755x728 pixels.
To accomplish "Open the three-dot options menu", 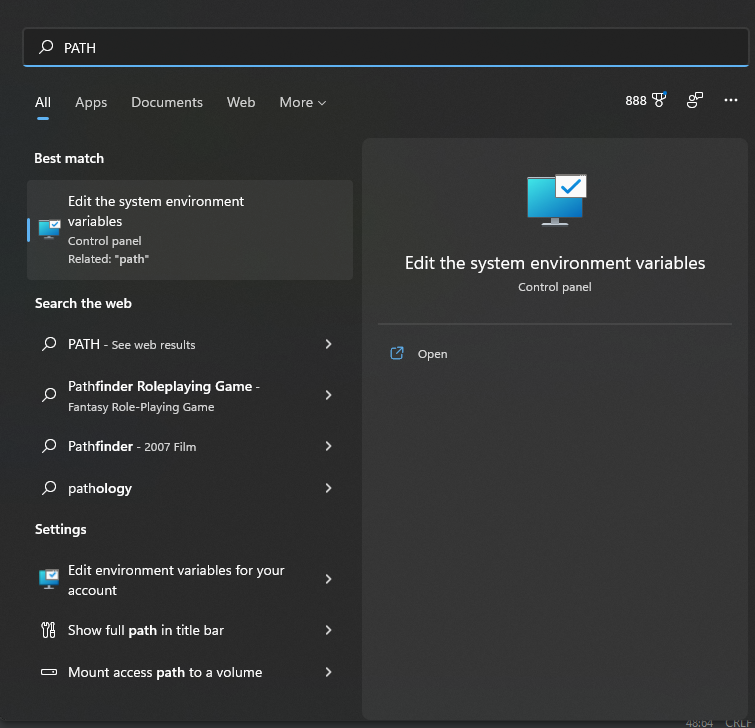I will (x=730, y=100).
